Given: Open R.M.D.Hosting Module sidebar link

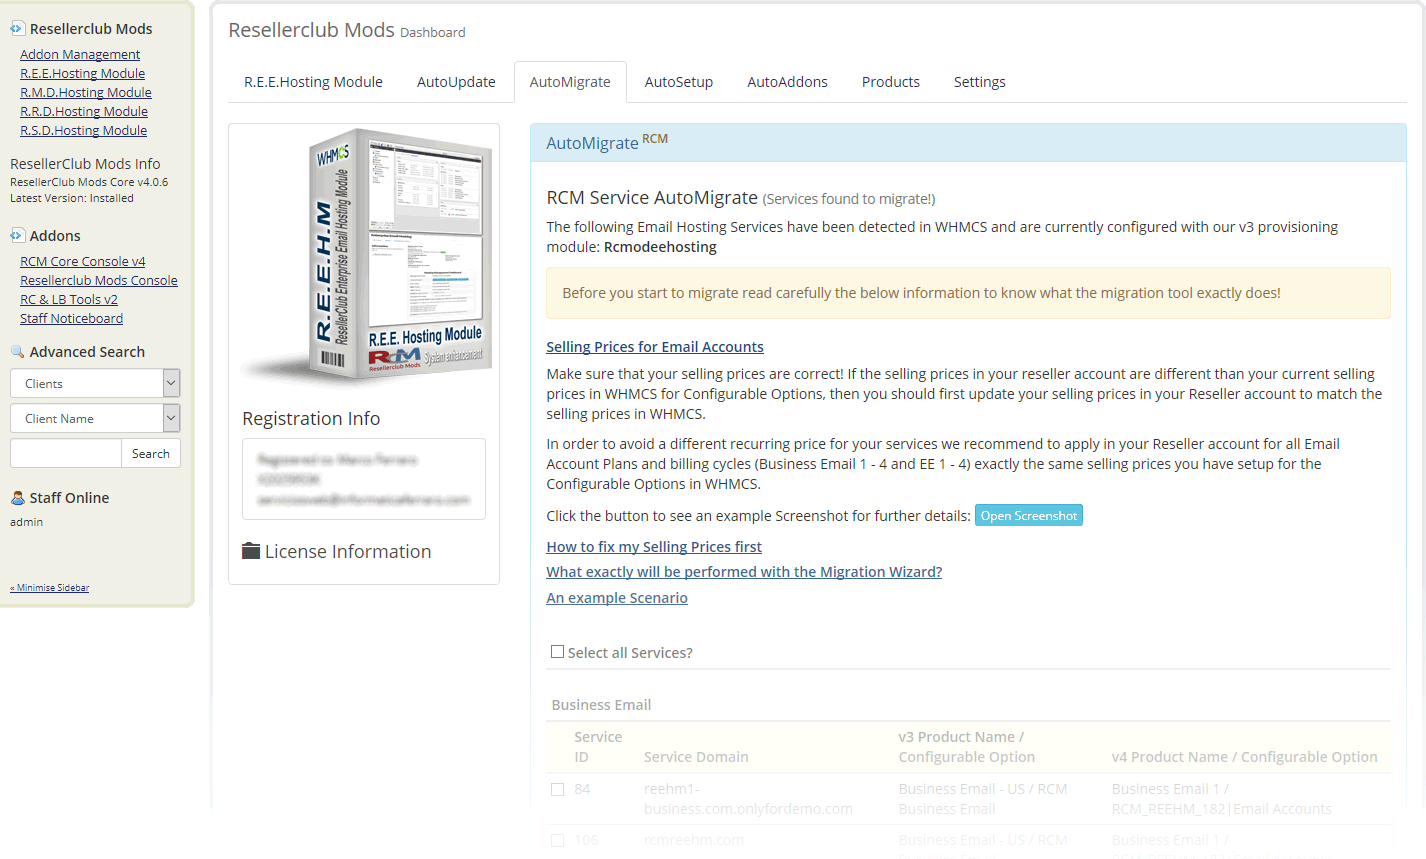Looking at the screenshot, I should [x=86, y=92].
